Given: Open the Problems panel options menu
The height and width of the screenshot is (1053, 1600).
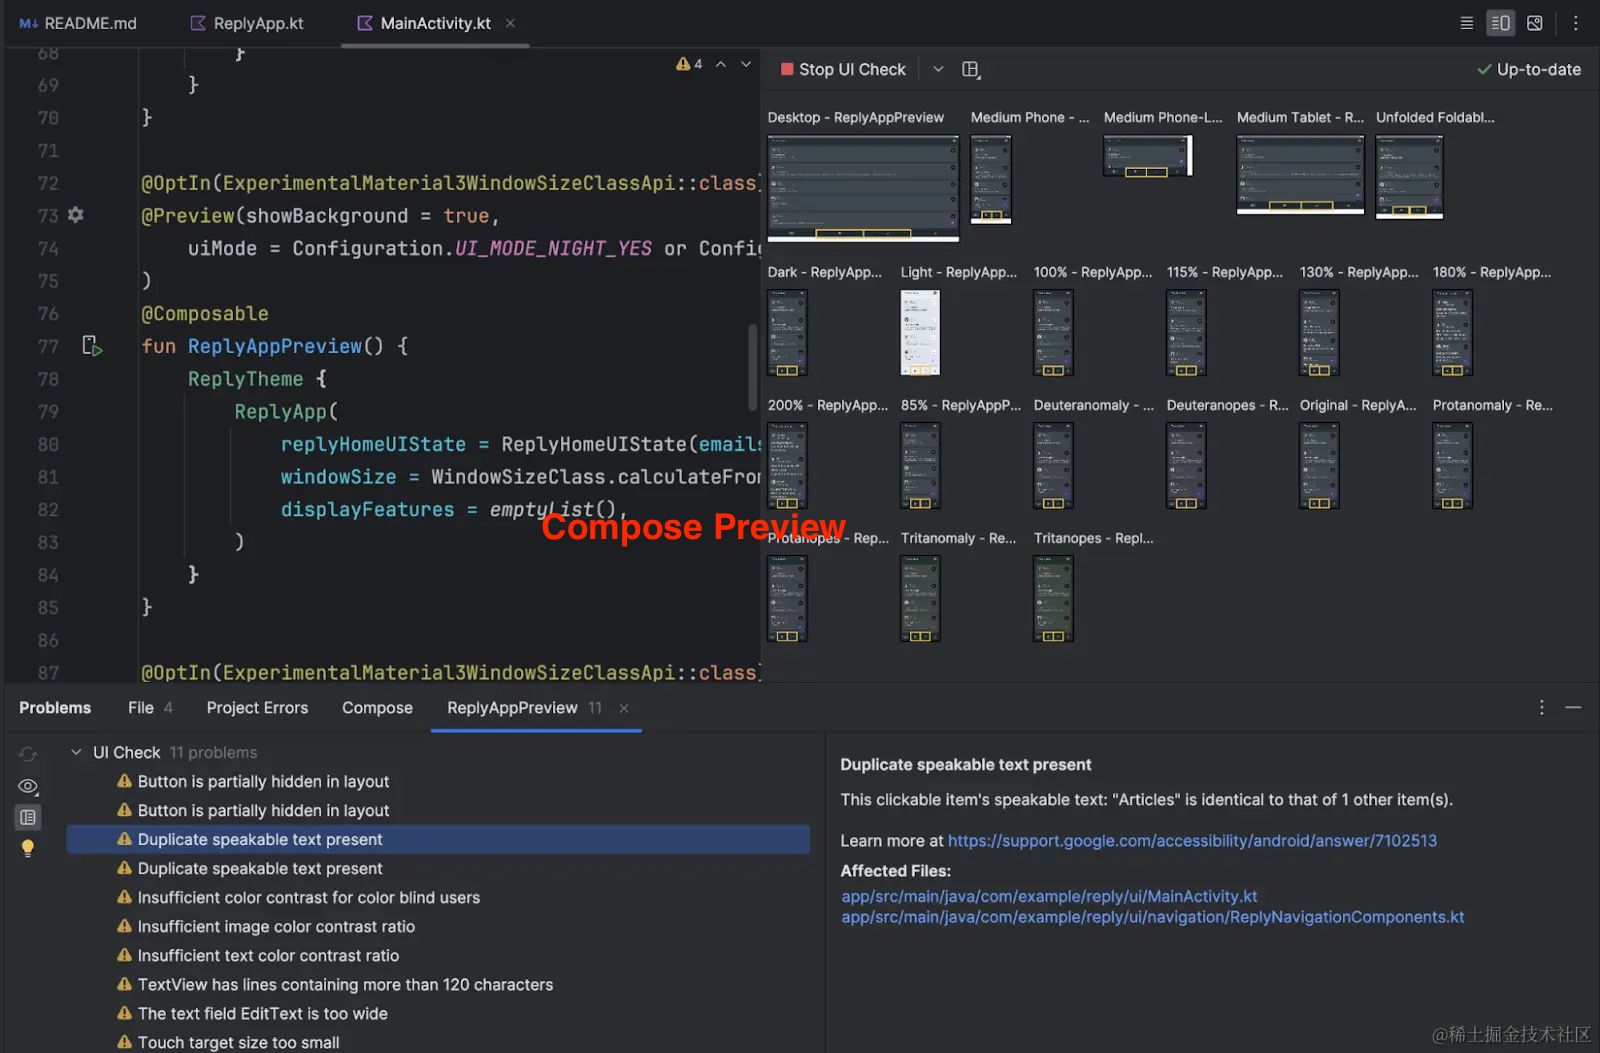Looking at the screenshot, I should [1541, 707].
